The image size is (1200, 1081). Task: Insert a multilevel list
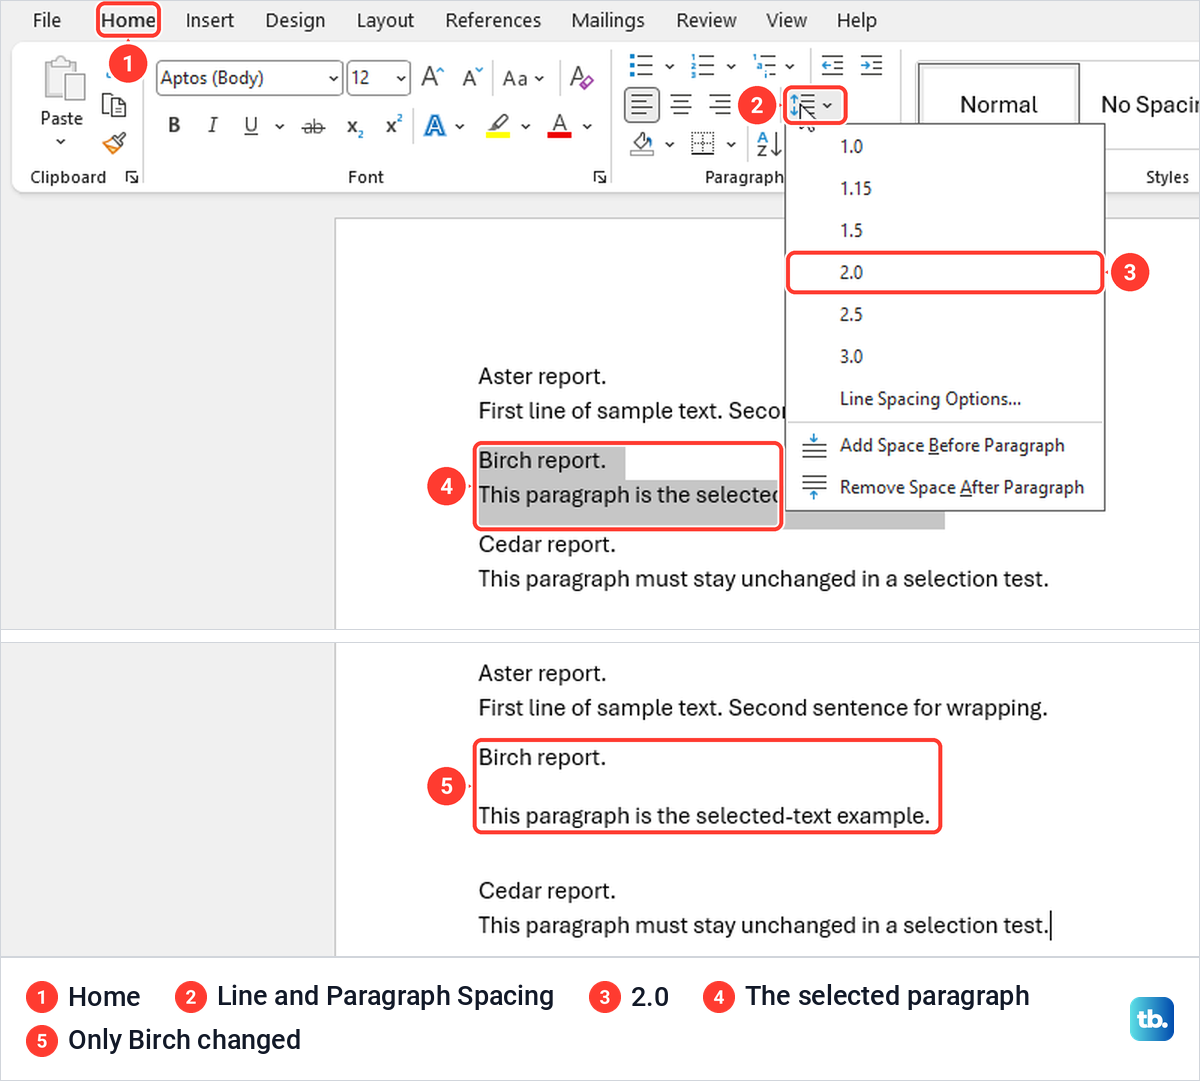click(765, 66)
